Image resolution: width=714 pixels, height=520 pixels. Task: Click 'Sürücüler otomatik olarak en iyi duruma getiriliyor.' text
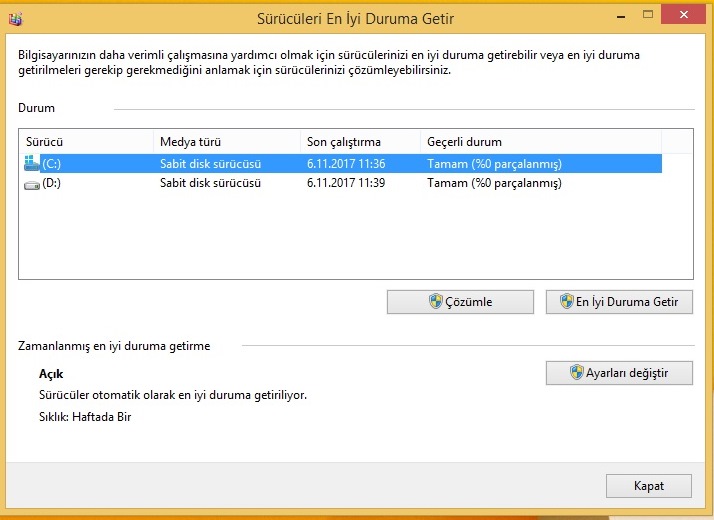[173, 395]
